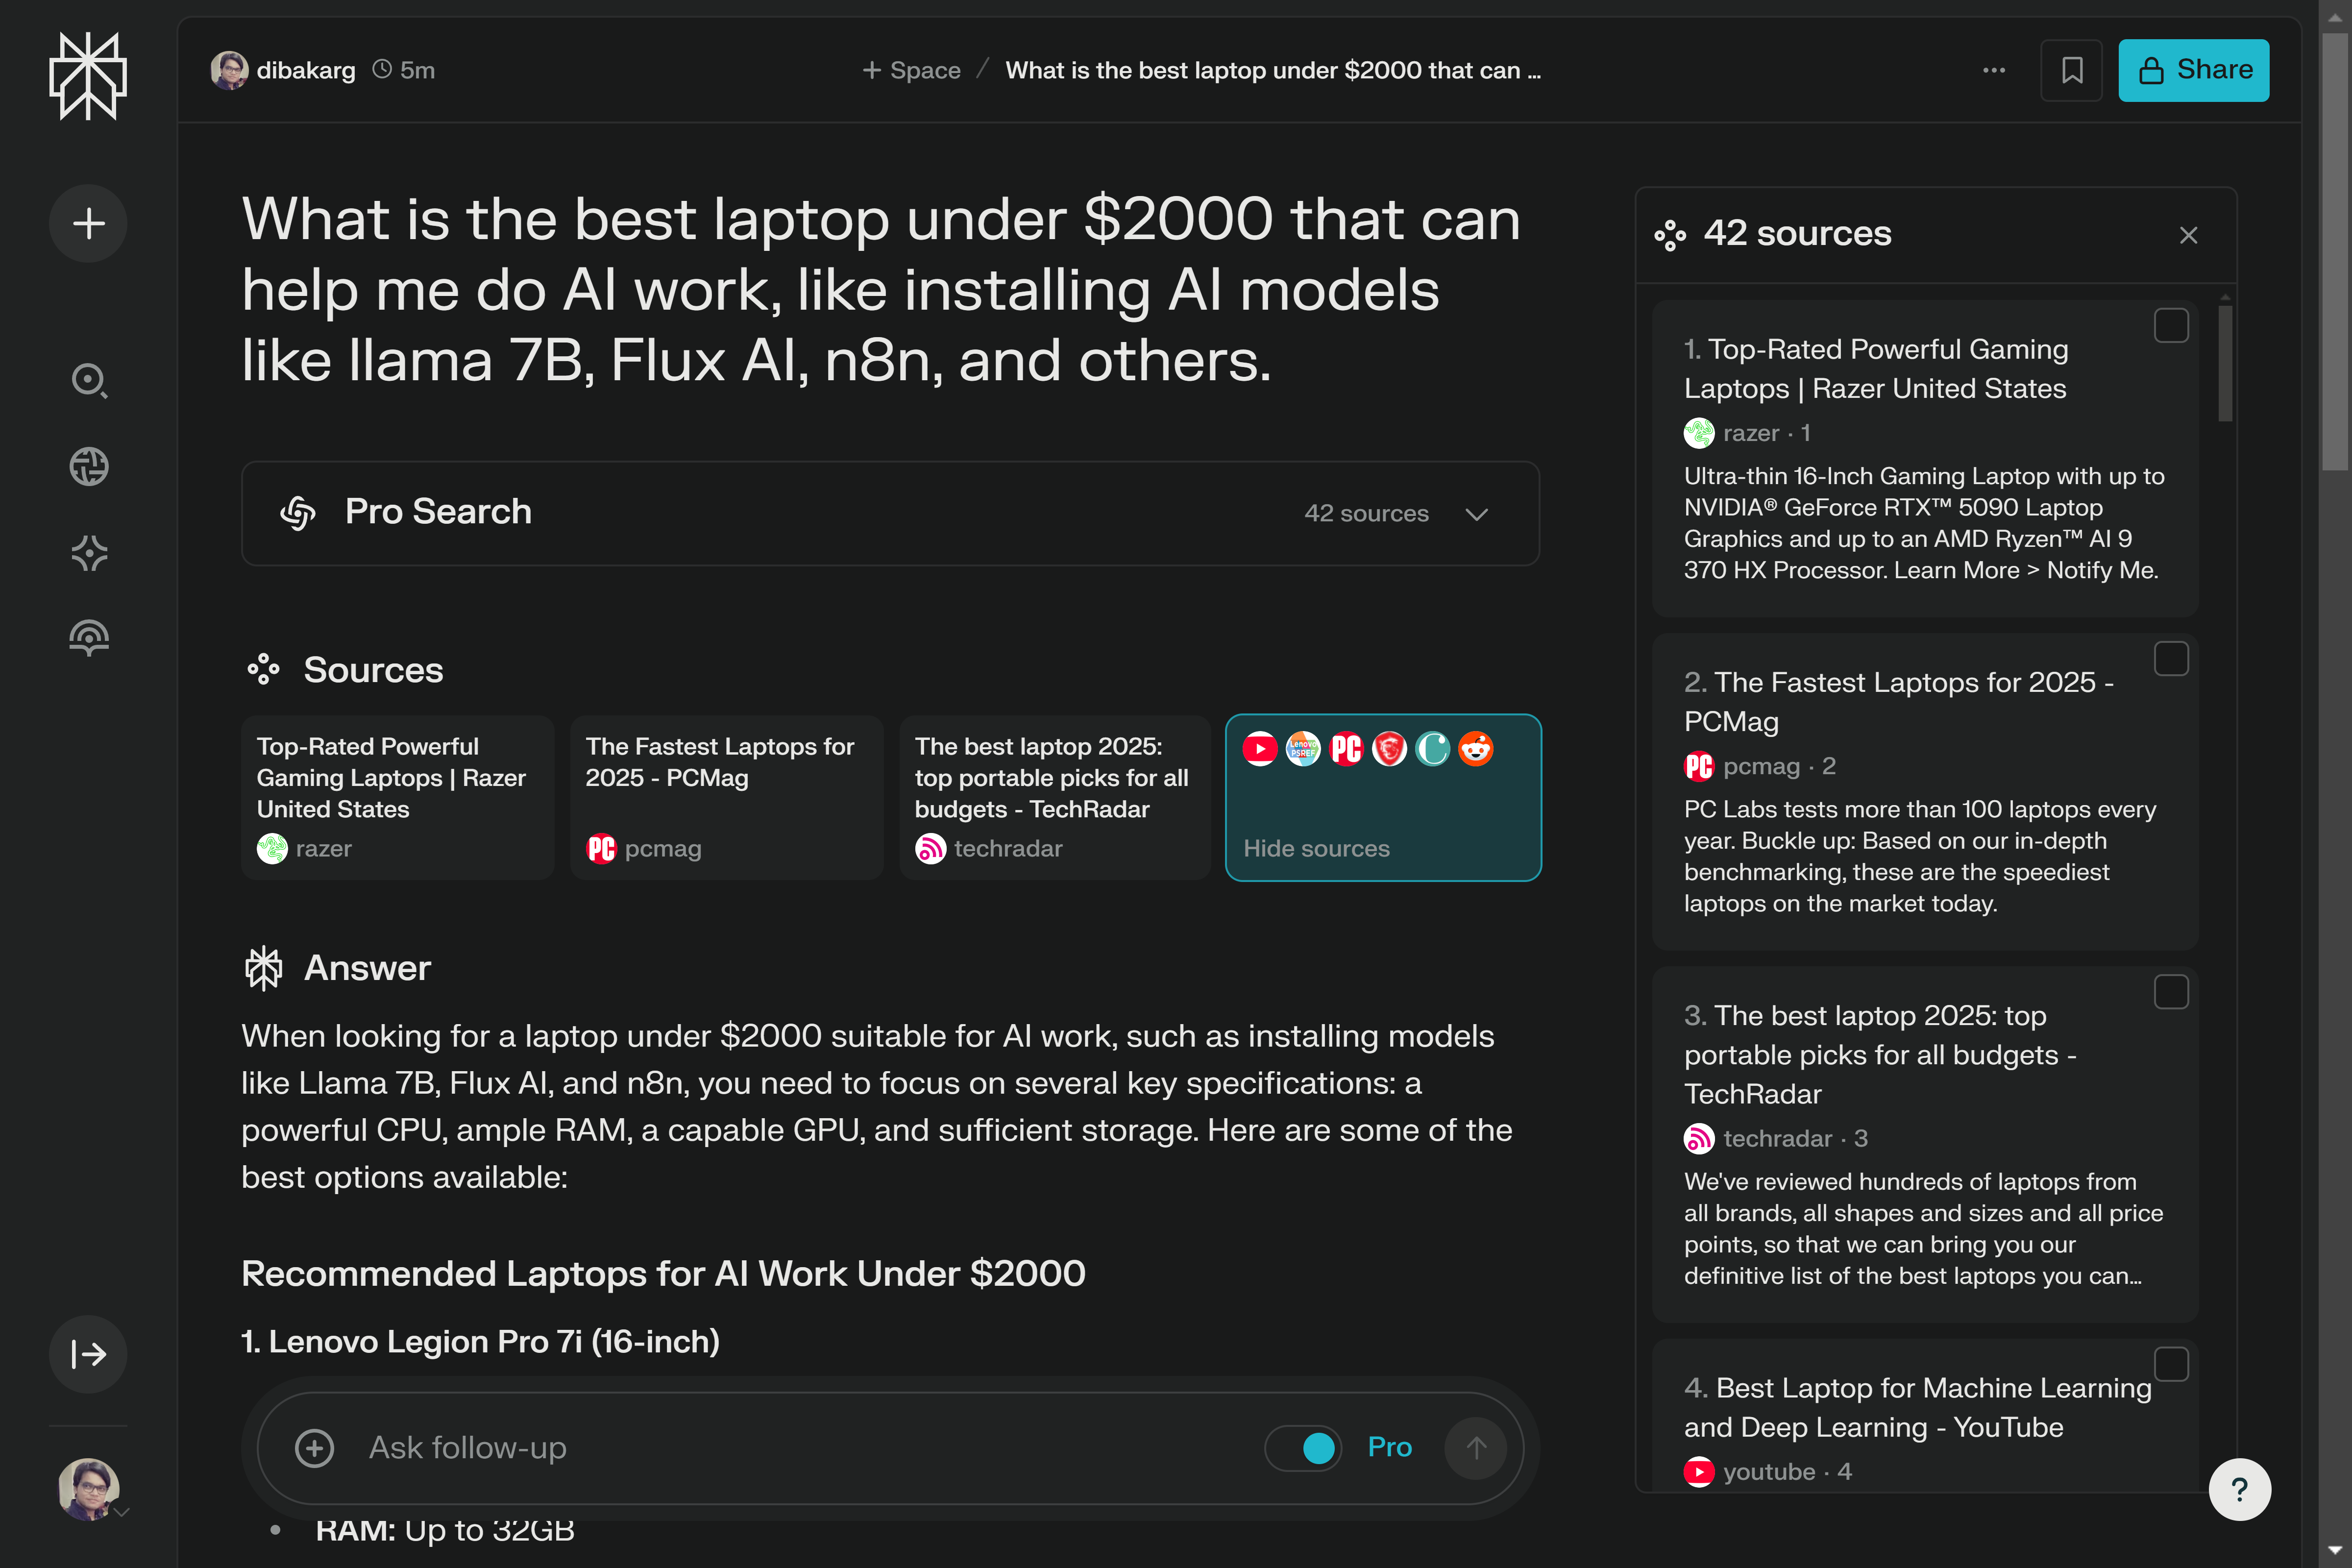Open user profile avatar at bottom of sidebar
The image size is (2352, 1568).
tap(88, 1489)
